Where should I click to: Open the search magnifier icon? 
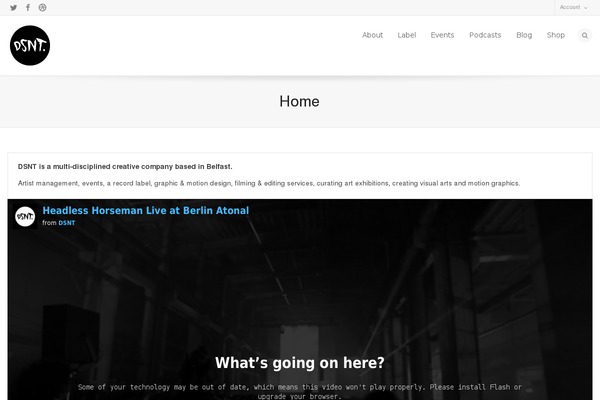[x=585, y=35]
